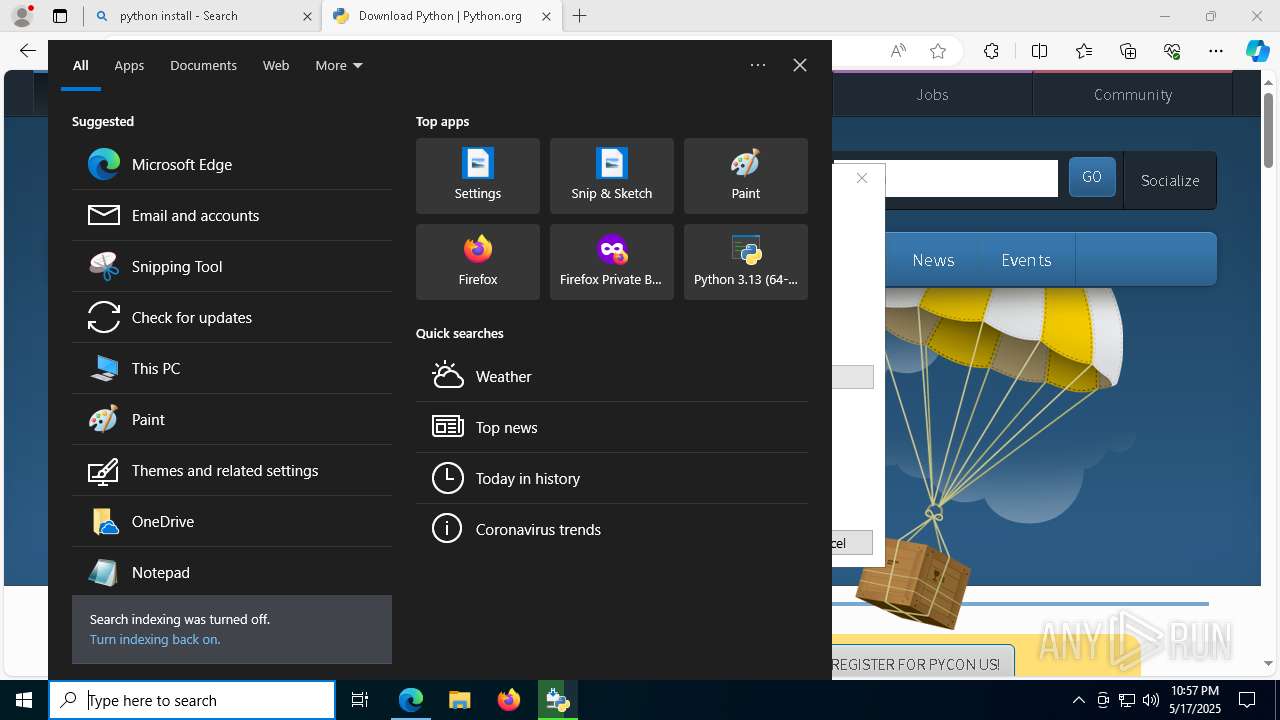Open OneDrive from suggestions
The width and height of the screenshot is (1280, 720).
tap(232, 521)
